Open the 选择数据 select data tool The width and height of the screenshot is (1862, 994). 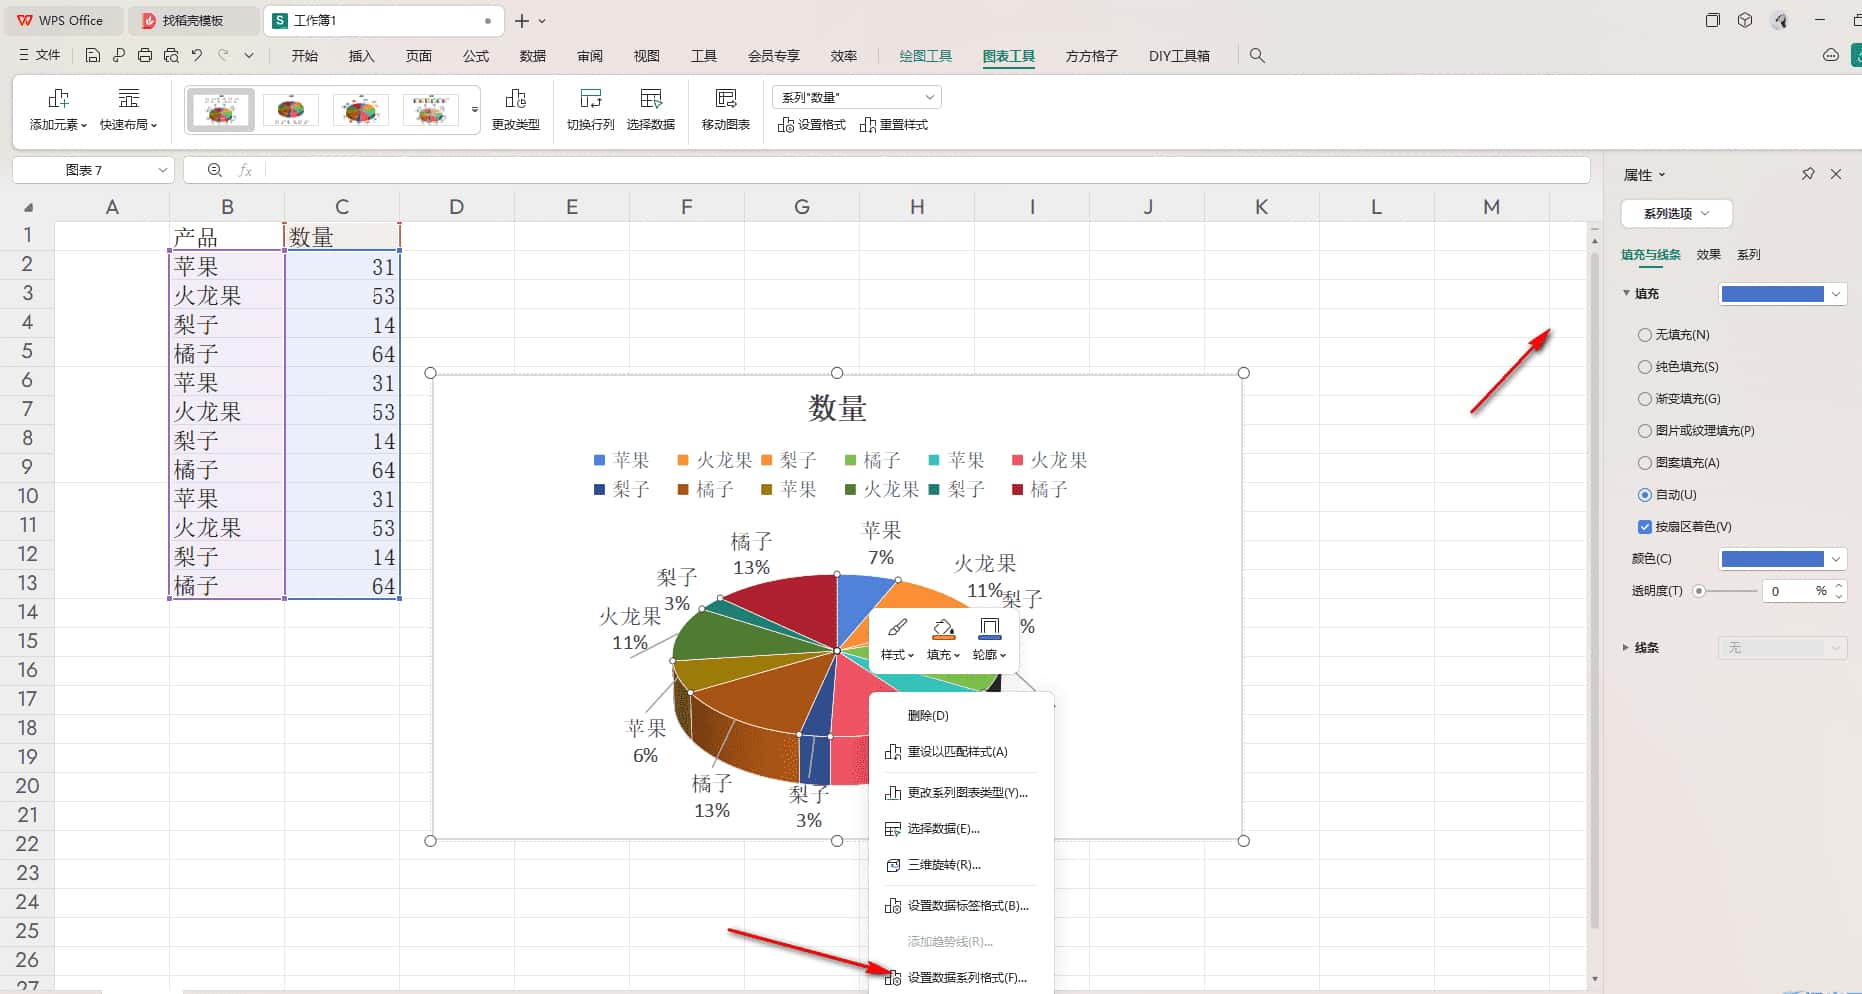tap(650, 99)
